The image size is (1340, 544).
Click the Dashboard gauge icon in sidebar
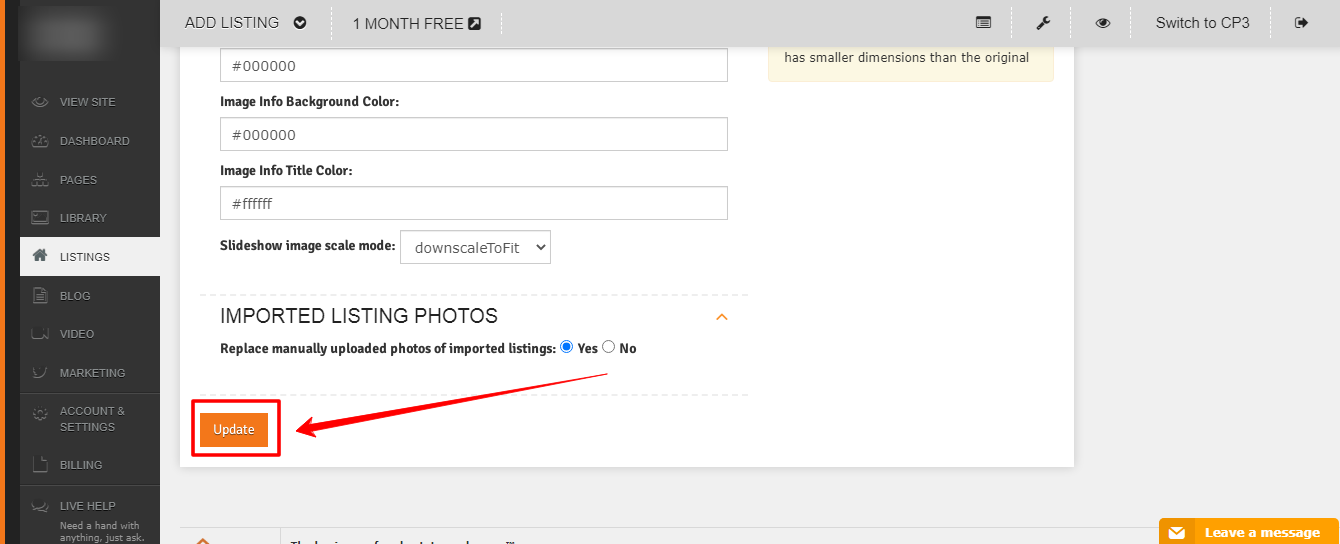40,141
